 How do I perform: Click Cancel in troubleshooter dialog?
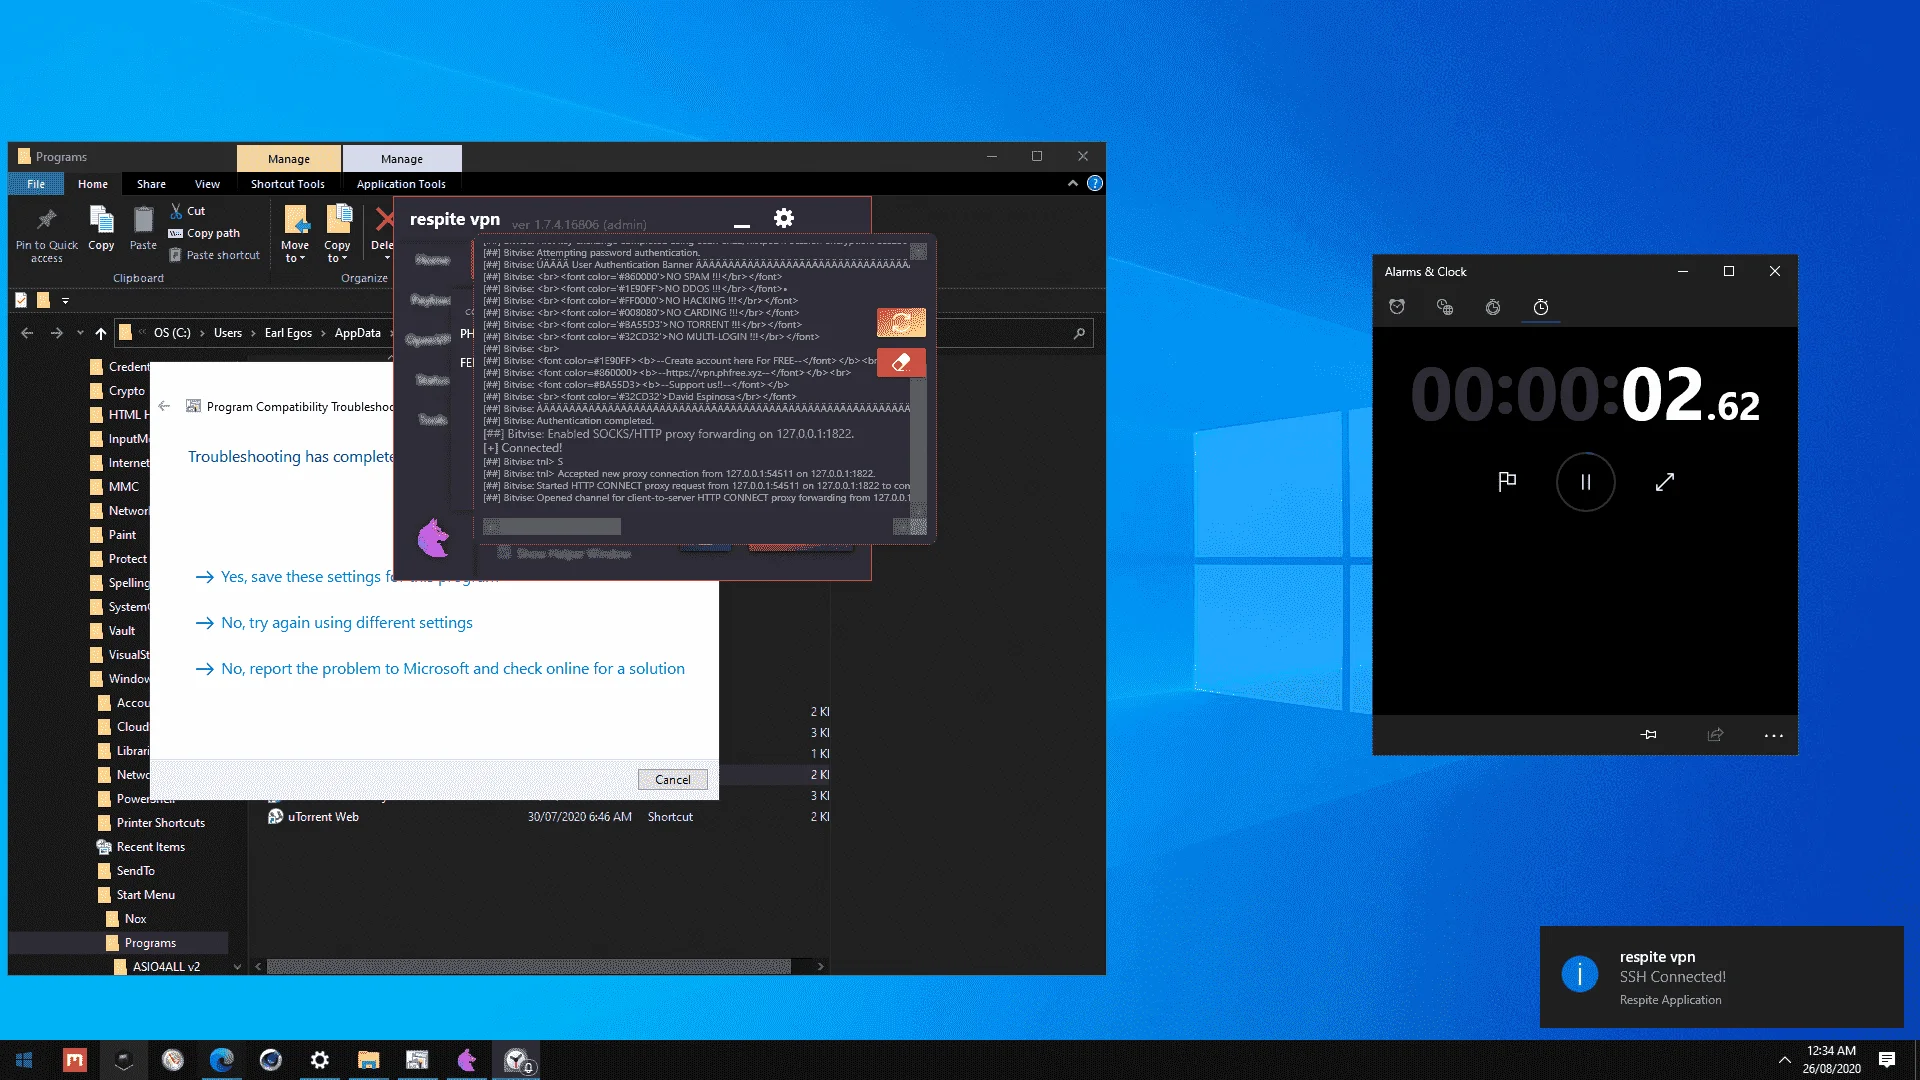(x=673, y=780)
